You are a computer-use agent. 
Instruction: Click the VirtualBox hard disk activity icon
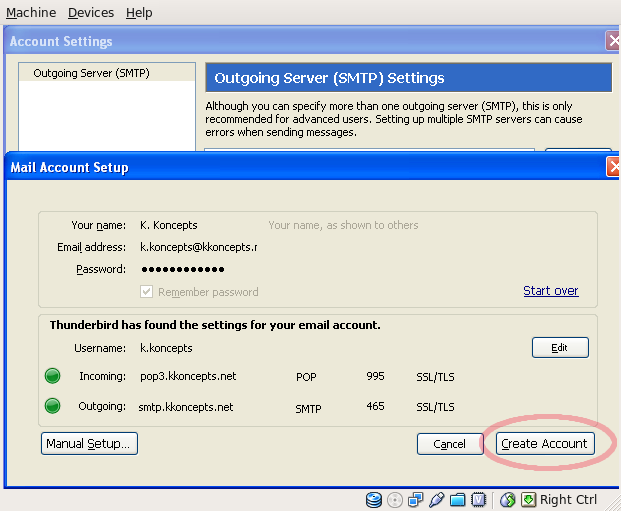click(373, 500)
